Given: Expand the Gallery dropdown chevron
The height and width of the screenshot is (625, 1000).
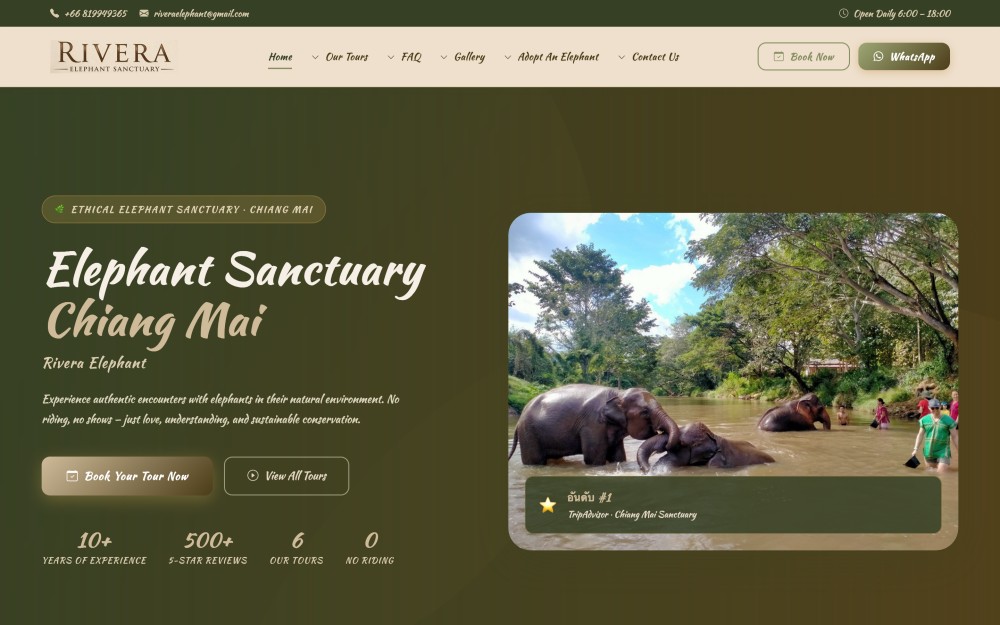Looking at the screenshot, I should click(x=444, y=57).
